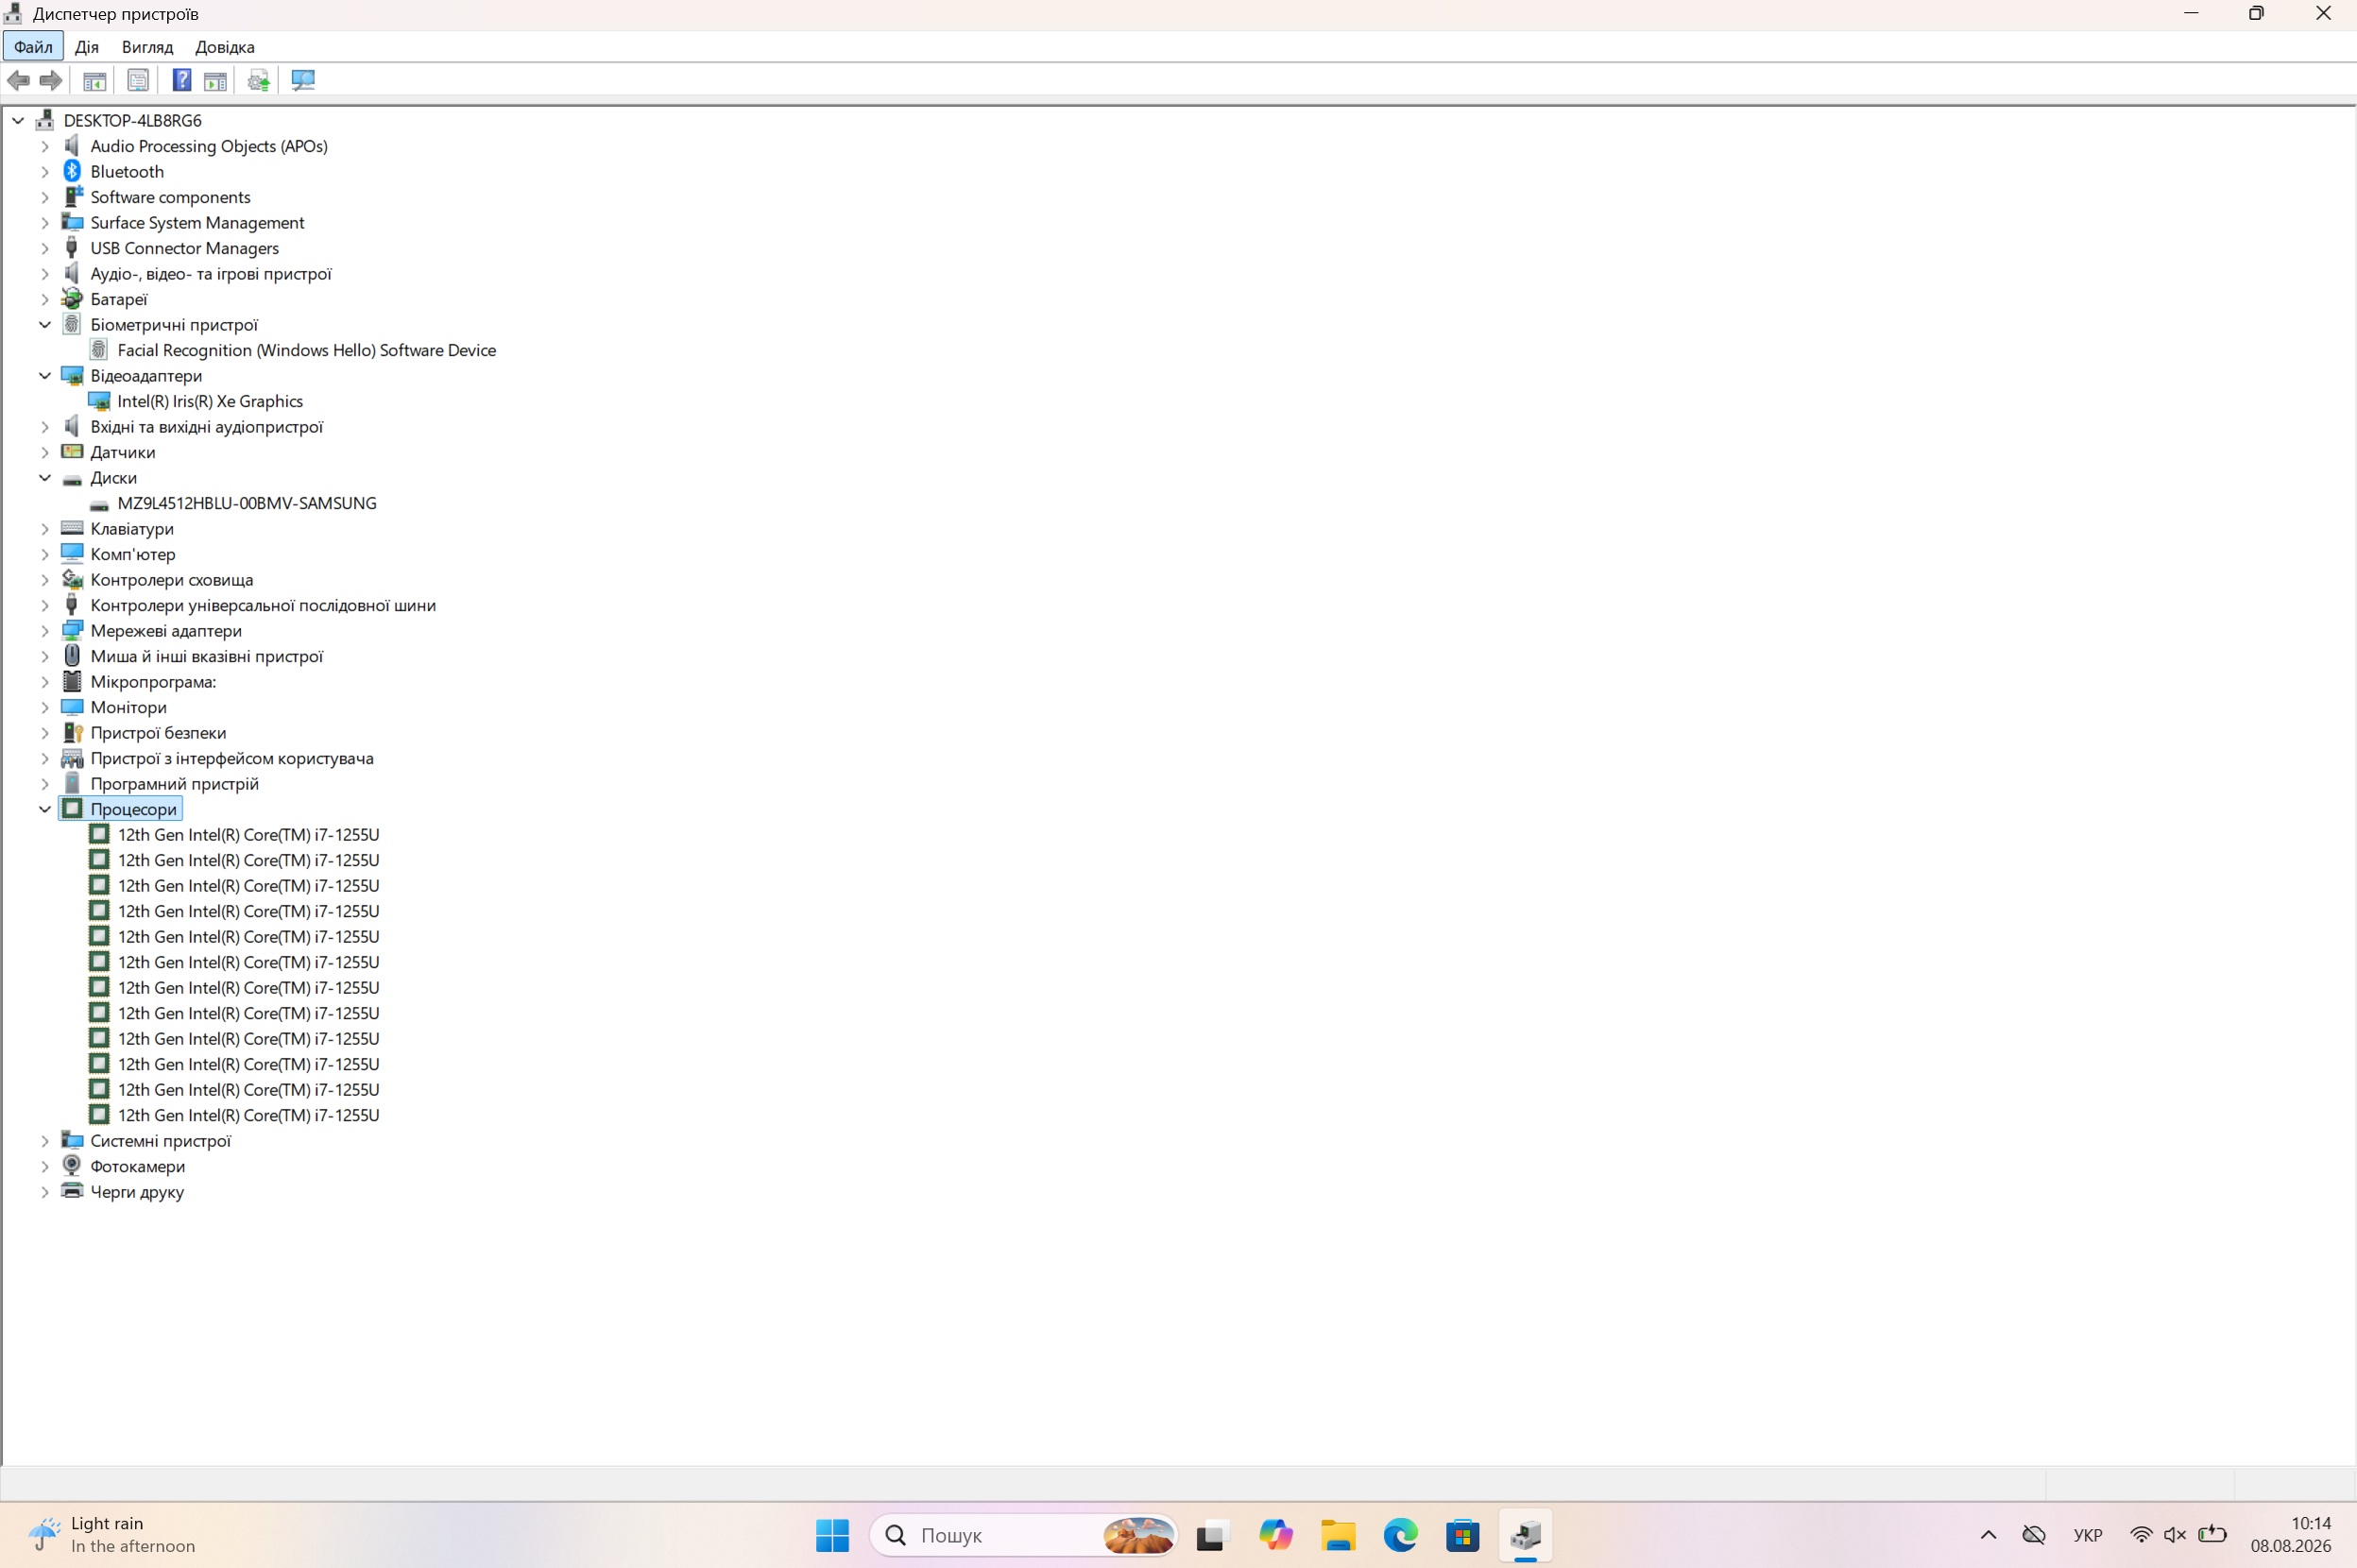Open File Explorer from the taskbar
Image resolution: width=2357 pixels, height=1568 pixels.
click(1338, 1535)
